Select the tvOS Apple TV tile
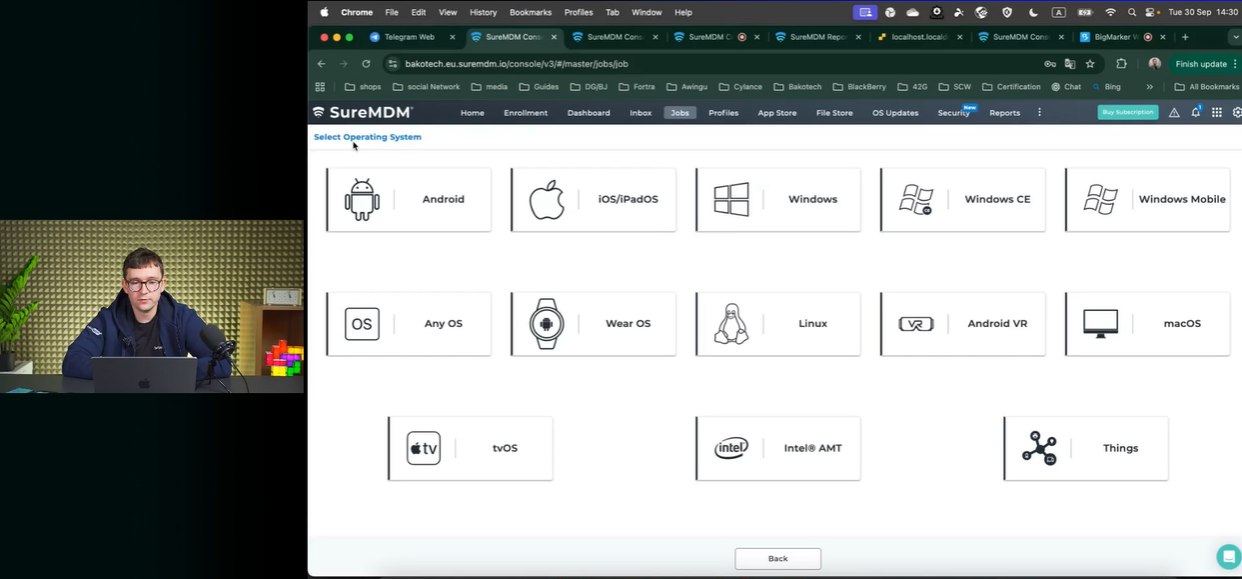Viewport: 1242px width, 579px height. pos(470,448)
